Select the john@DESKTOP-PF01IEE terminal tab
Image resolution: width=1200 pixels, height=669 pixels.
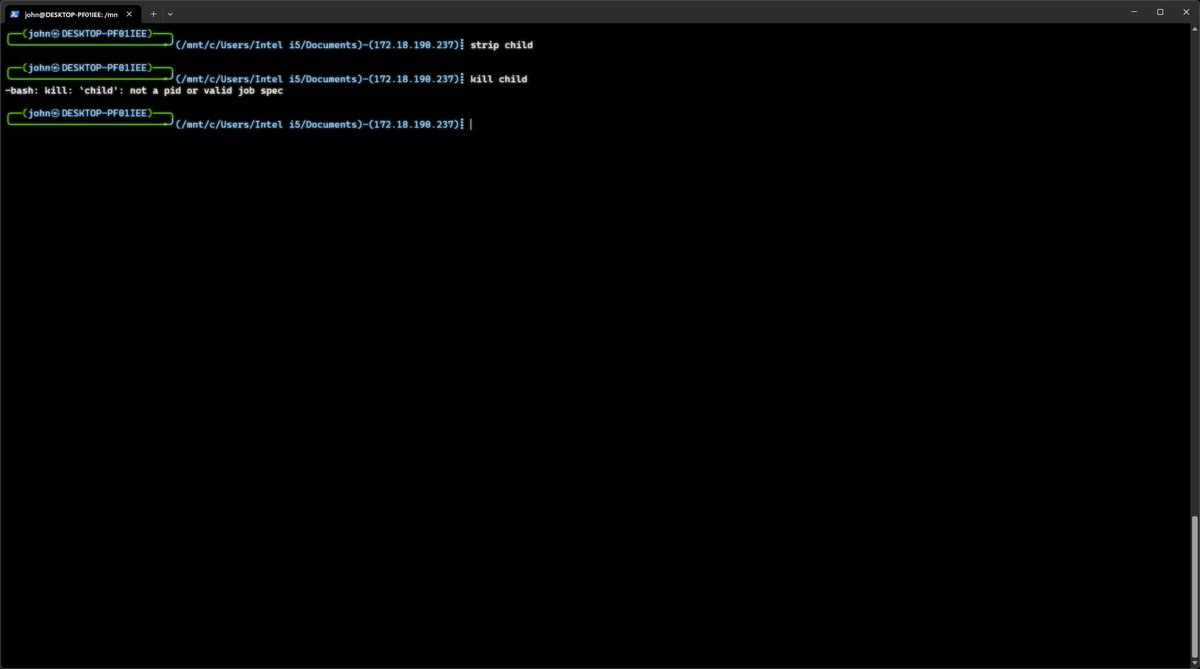point(70,14)
